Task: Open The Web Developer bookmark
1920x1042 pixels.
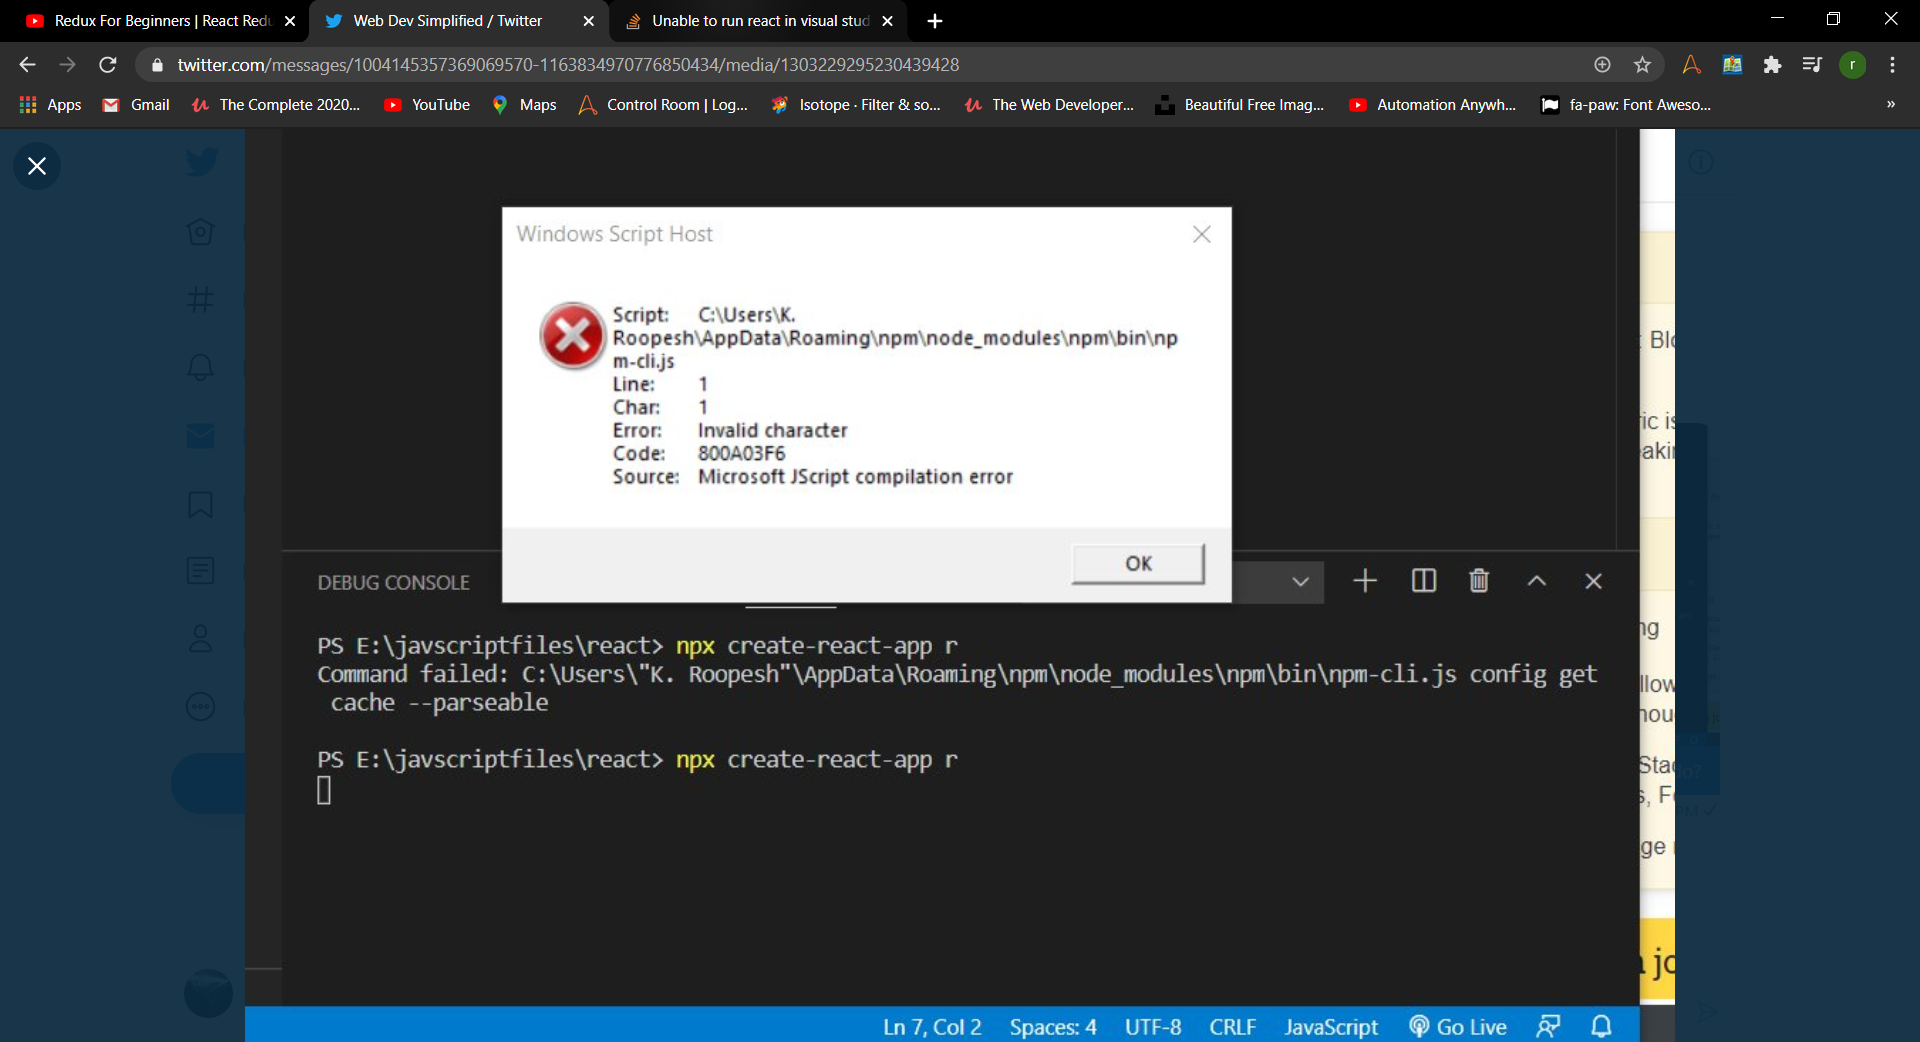Action: [1049, 105]
